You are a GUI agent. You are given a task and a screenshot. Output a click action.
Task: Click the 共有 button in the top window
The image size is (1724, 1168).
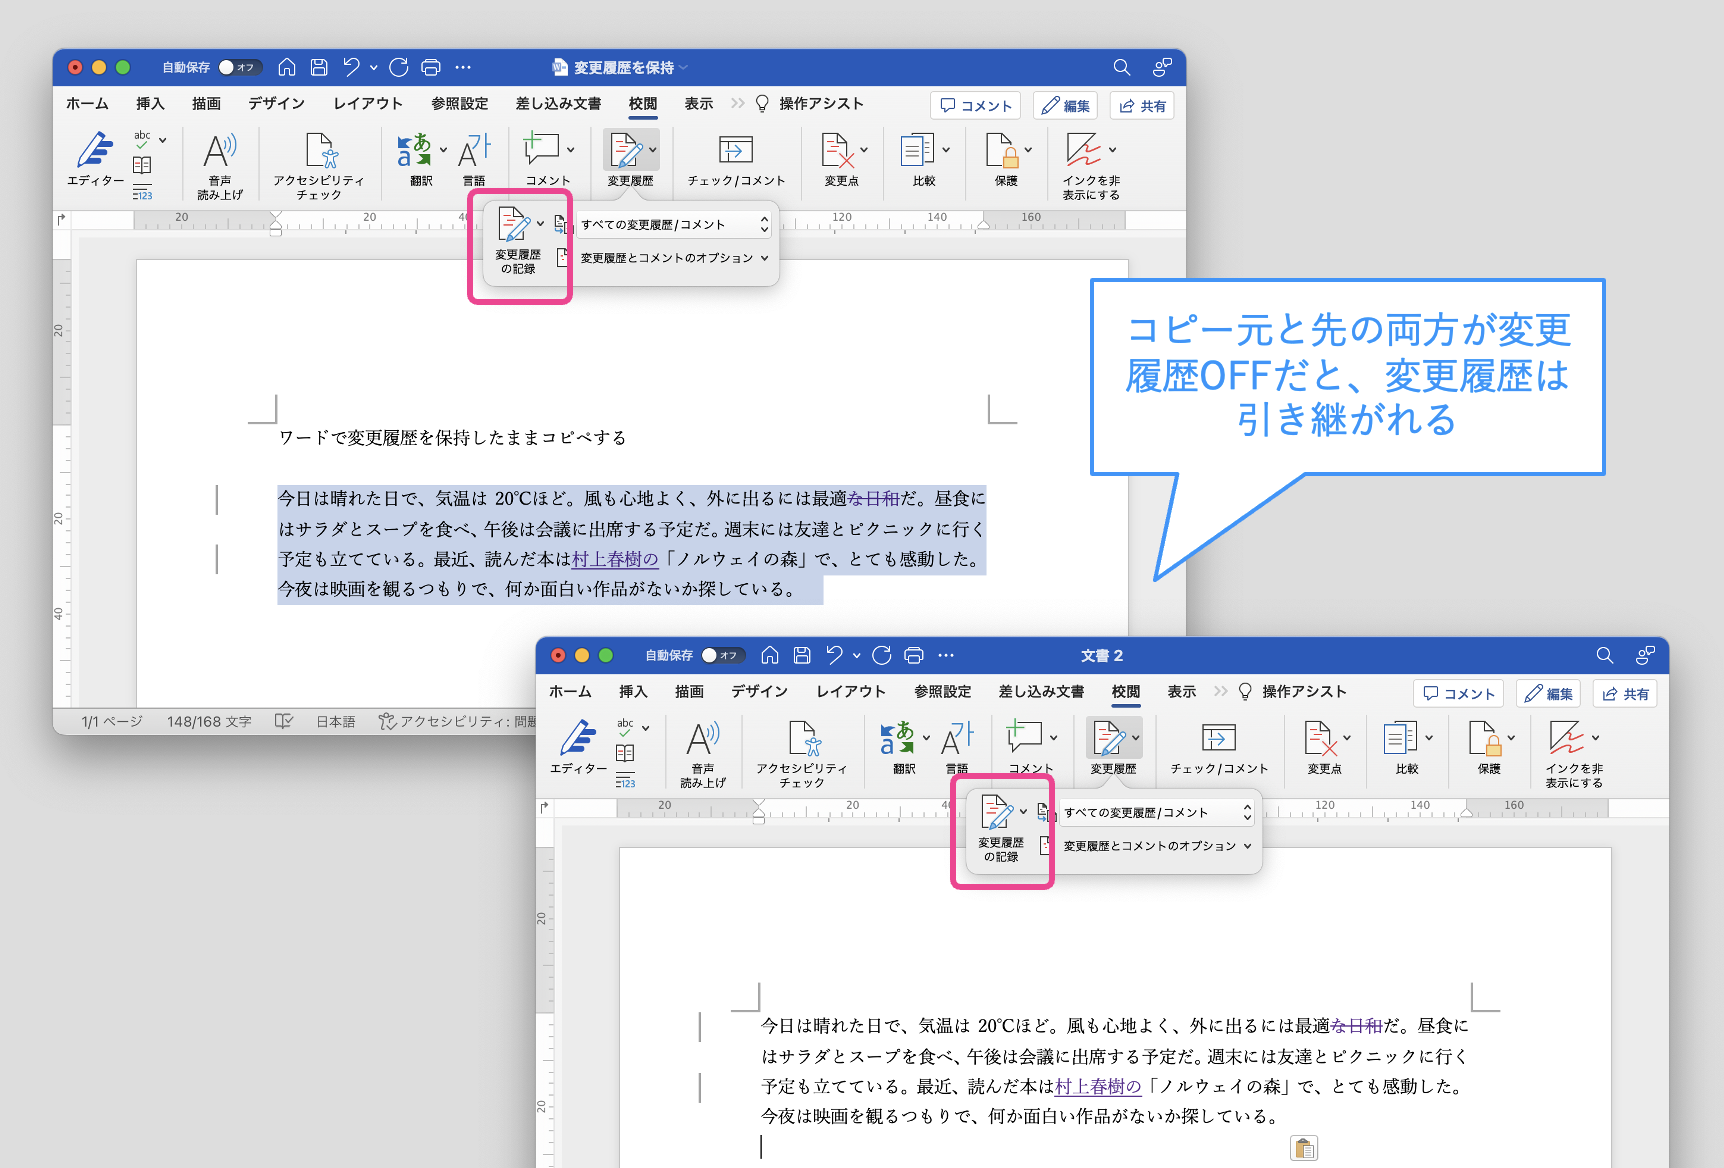[1142, 106]
